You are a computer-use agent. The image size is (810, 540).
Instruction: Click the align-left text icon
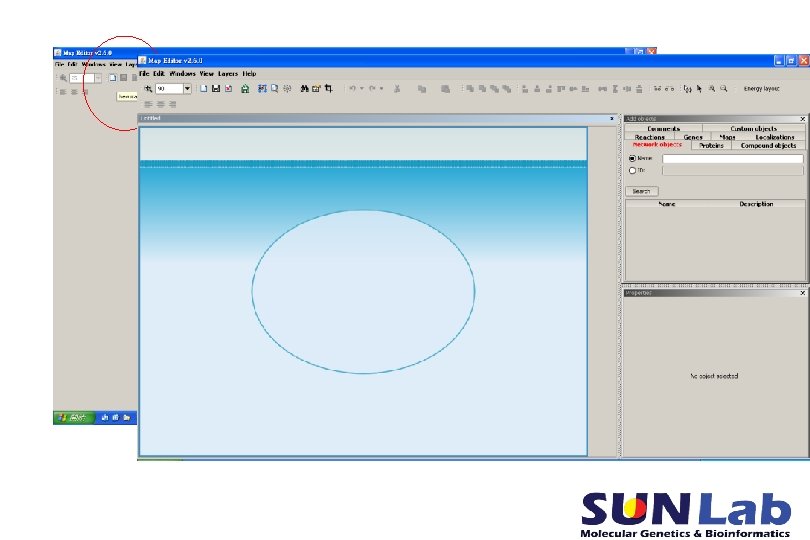[149, 104]
